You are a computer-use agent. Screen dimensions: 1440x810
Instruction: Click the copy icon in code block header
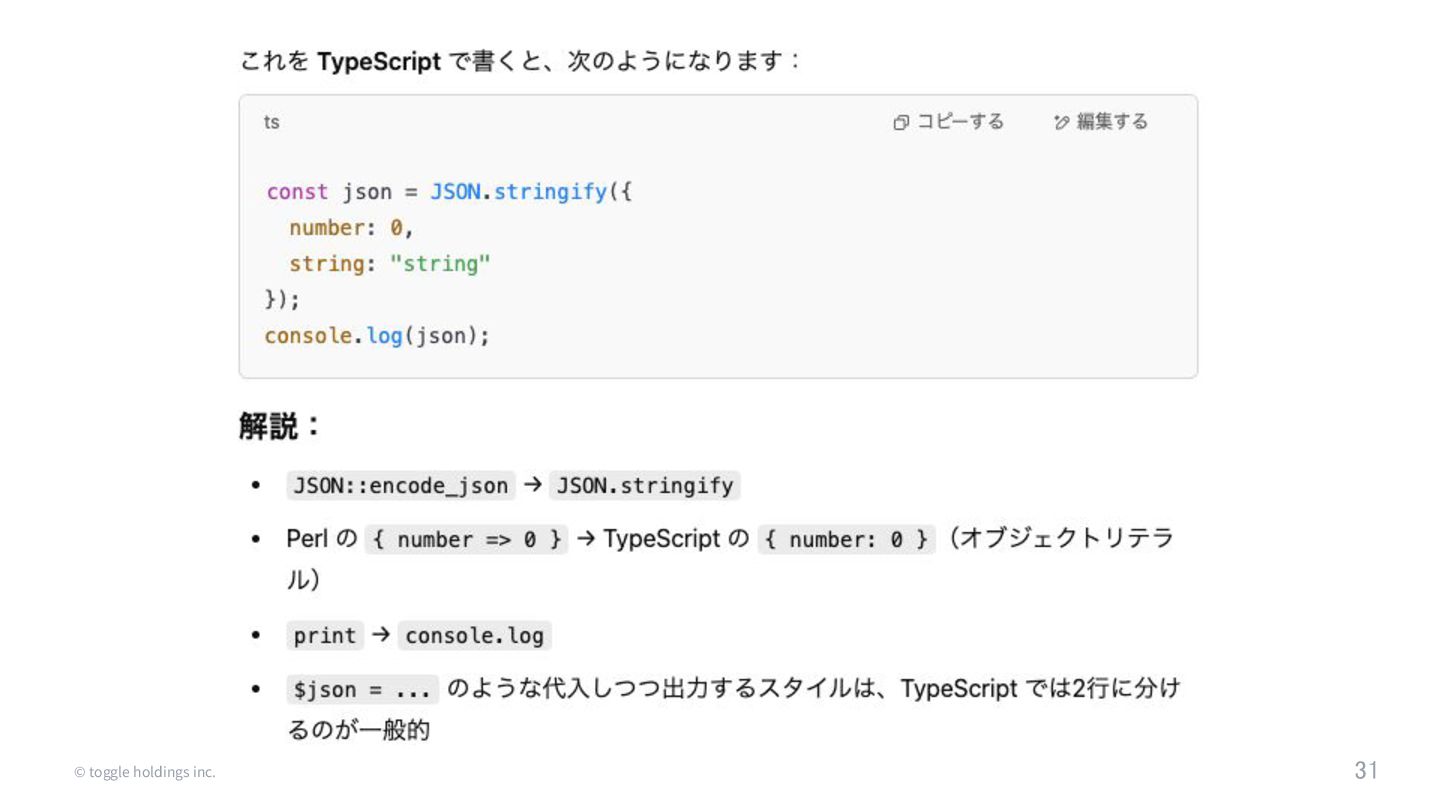click(x=901, y=122)
